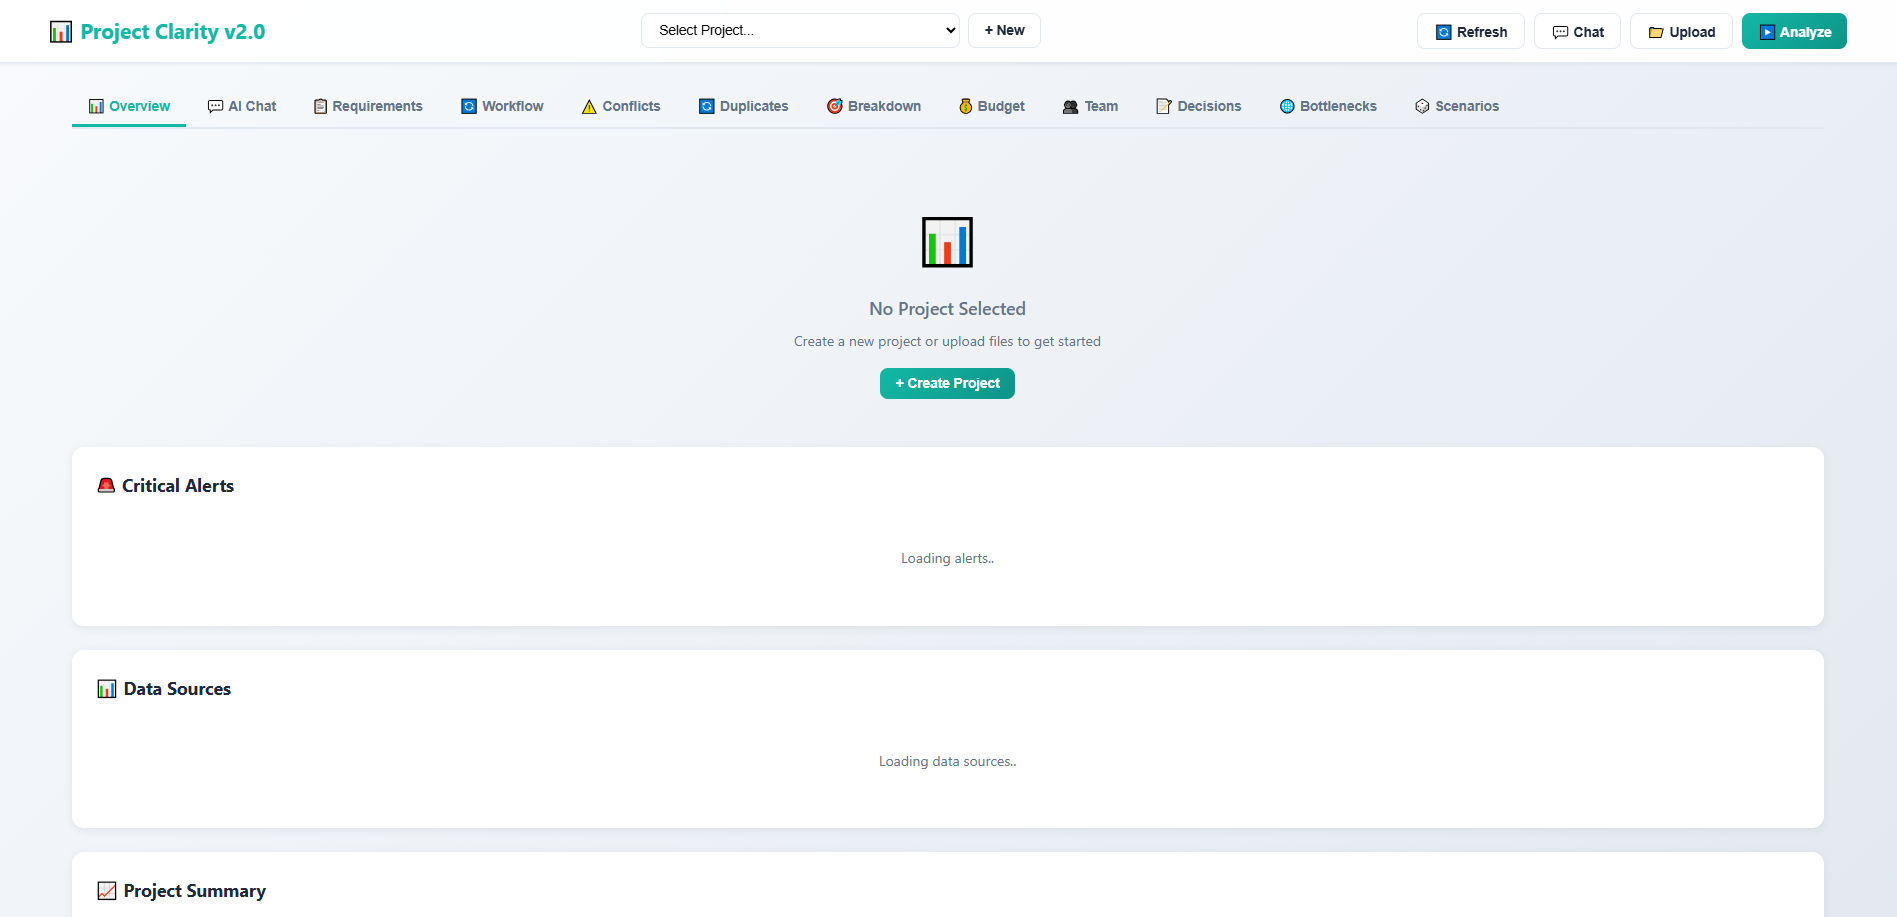Click the large chart icon above No Project Selected
The width and height of the screenshot is (1897, 917).
(x=947, y=242)
